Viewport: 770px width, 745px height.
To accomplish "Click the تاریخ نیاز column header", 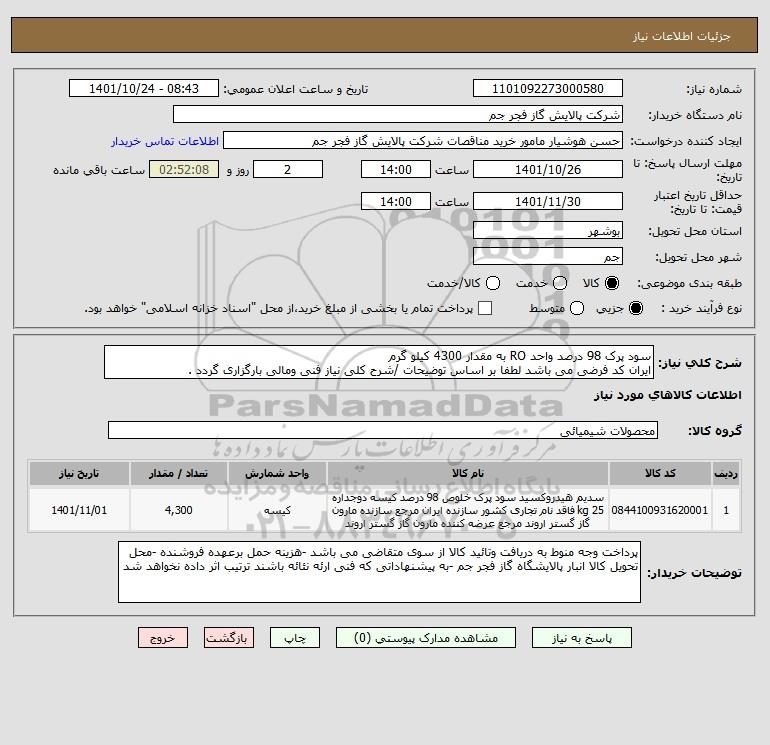I will (79, 473).
